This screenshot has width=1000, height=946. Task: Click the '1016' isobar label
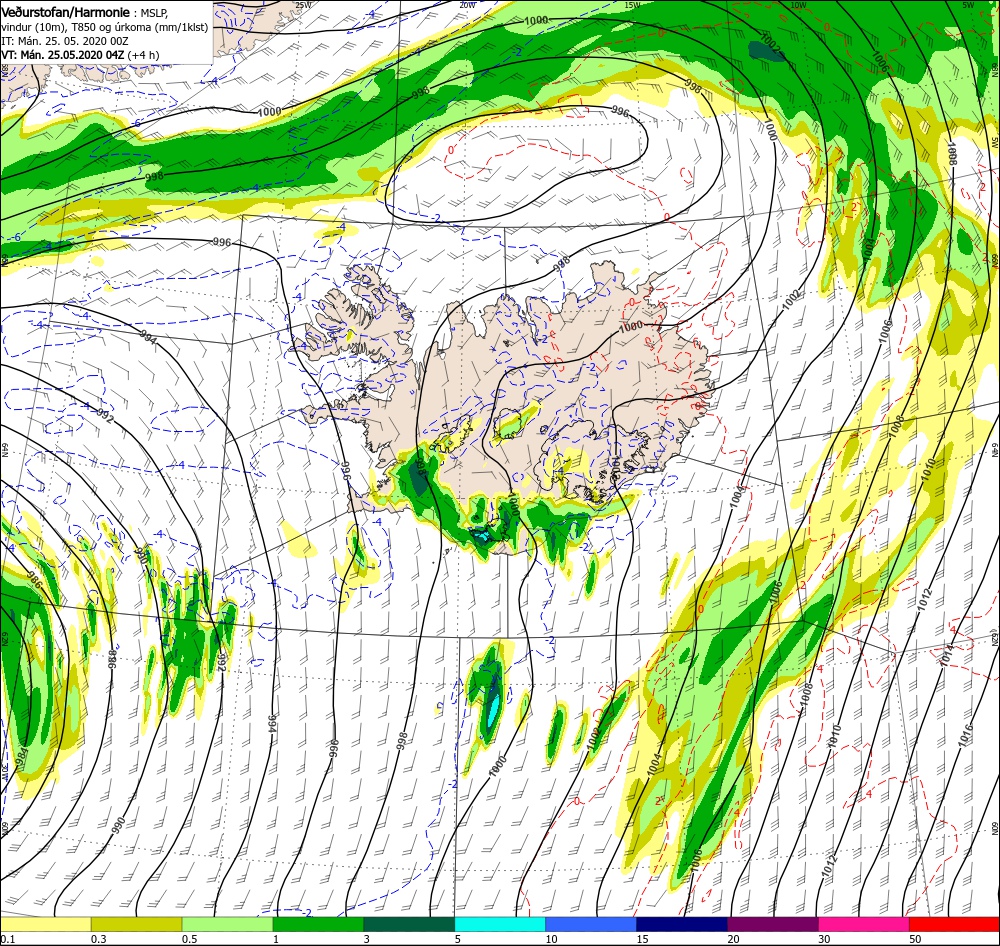[x=965, y=735]
